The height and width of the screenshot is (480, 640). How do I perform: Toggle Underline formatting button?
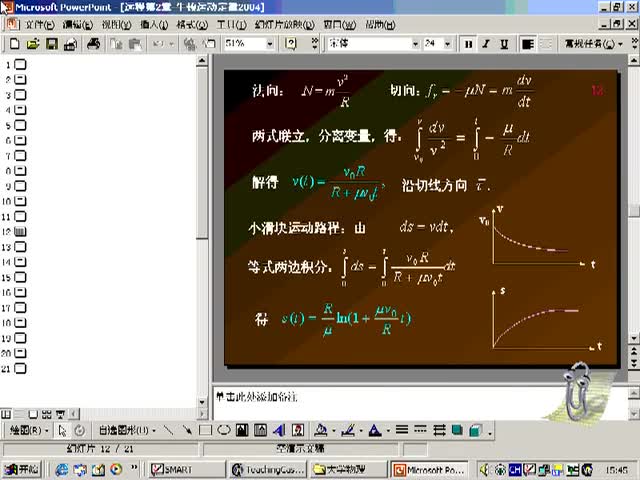point(504,44)
